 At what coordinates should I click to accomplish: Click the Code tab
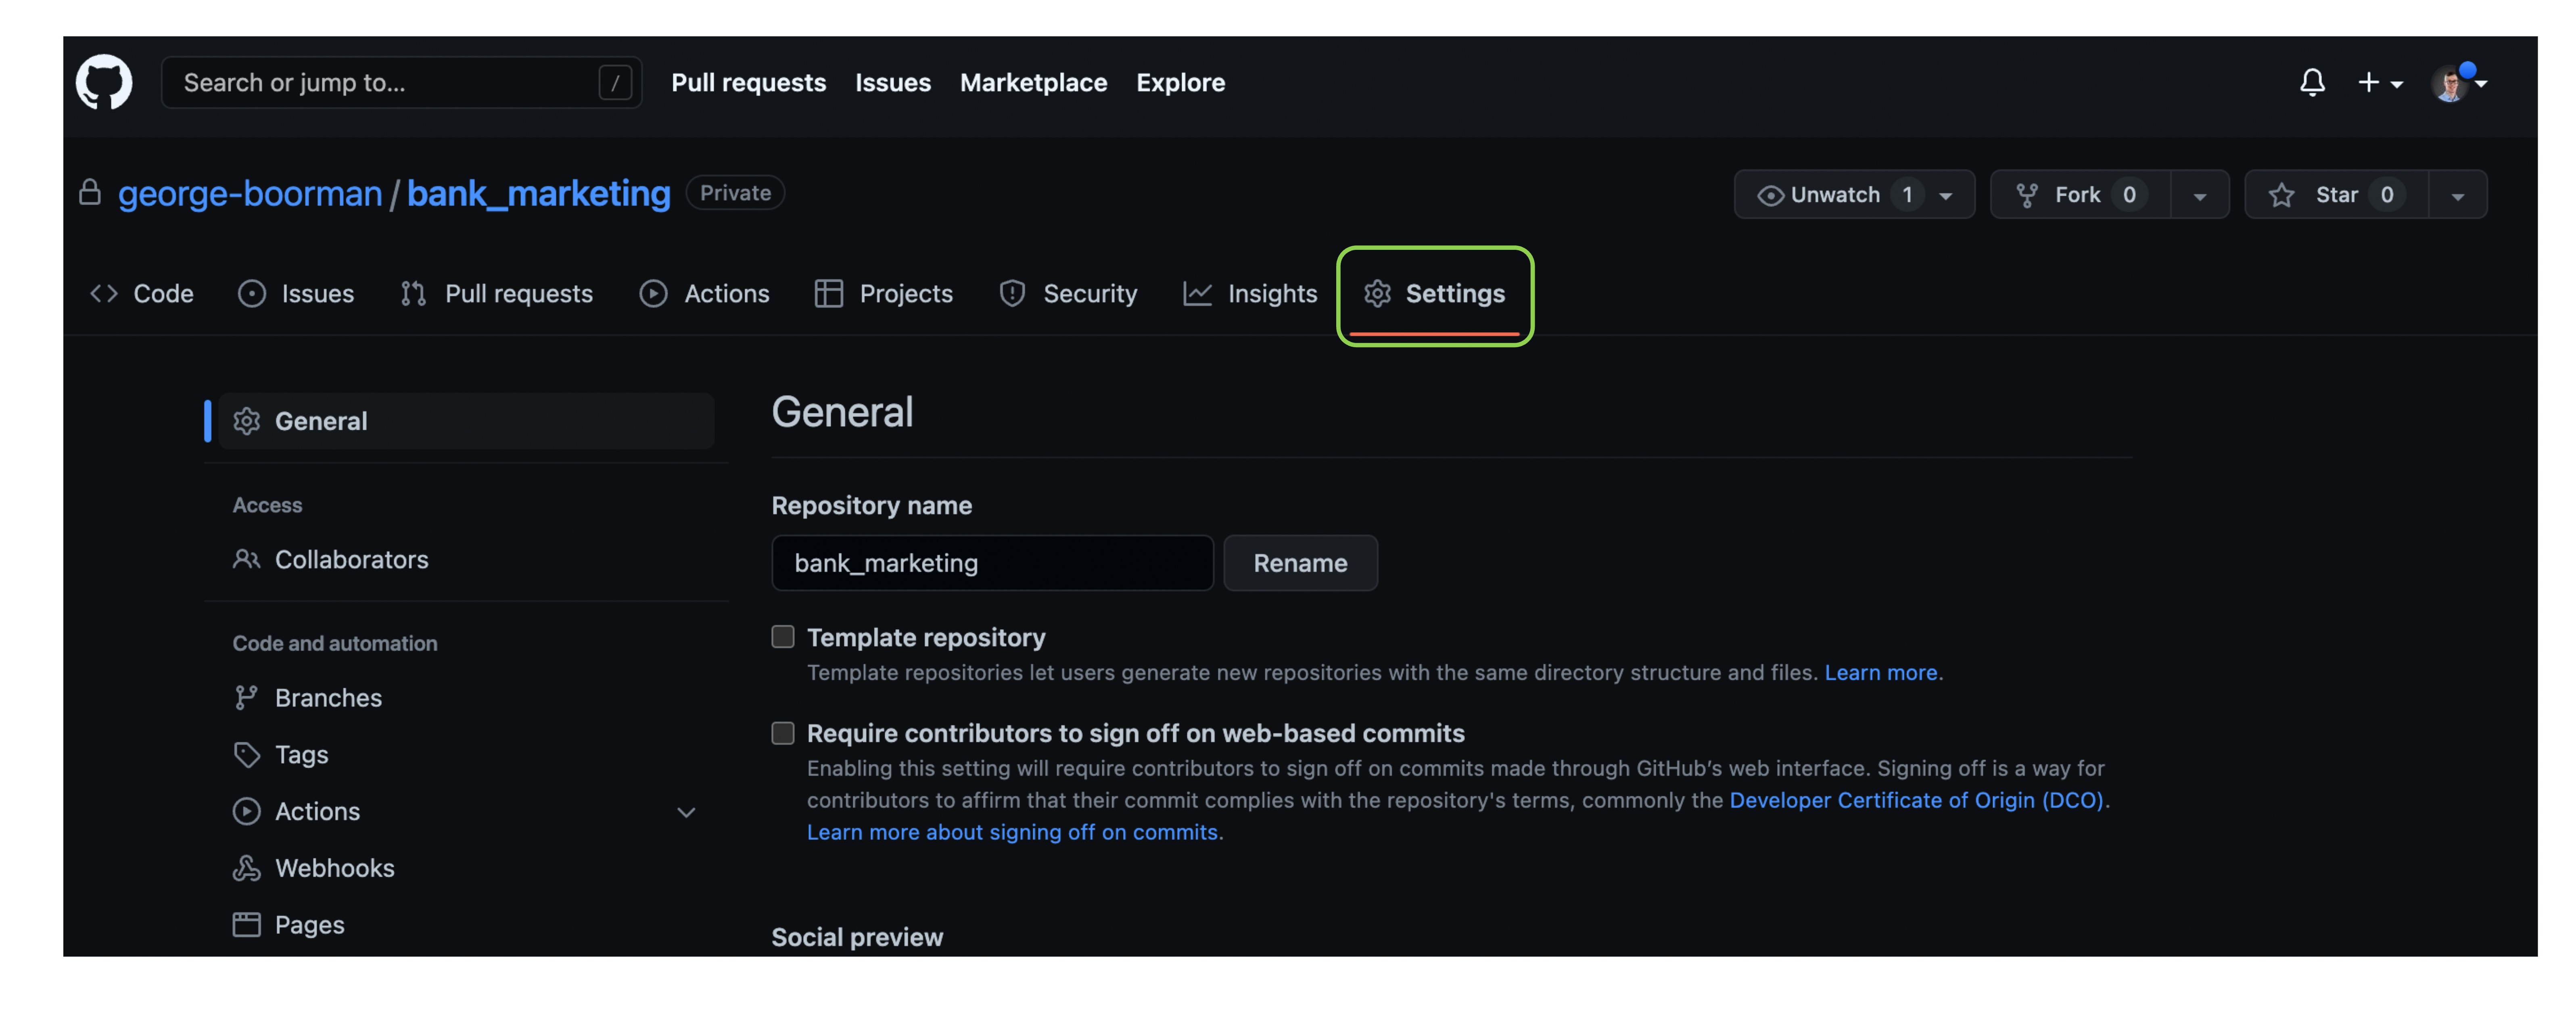(142, 293)
